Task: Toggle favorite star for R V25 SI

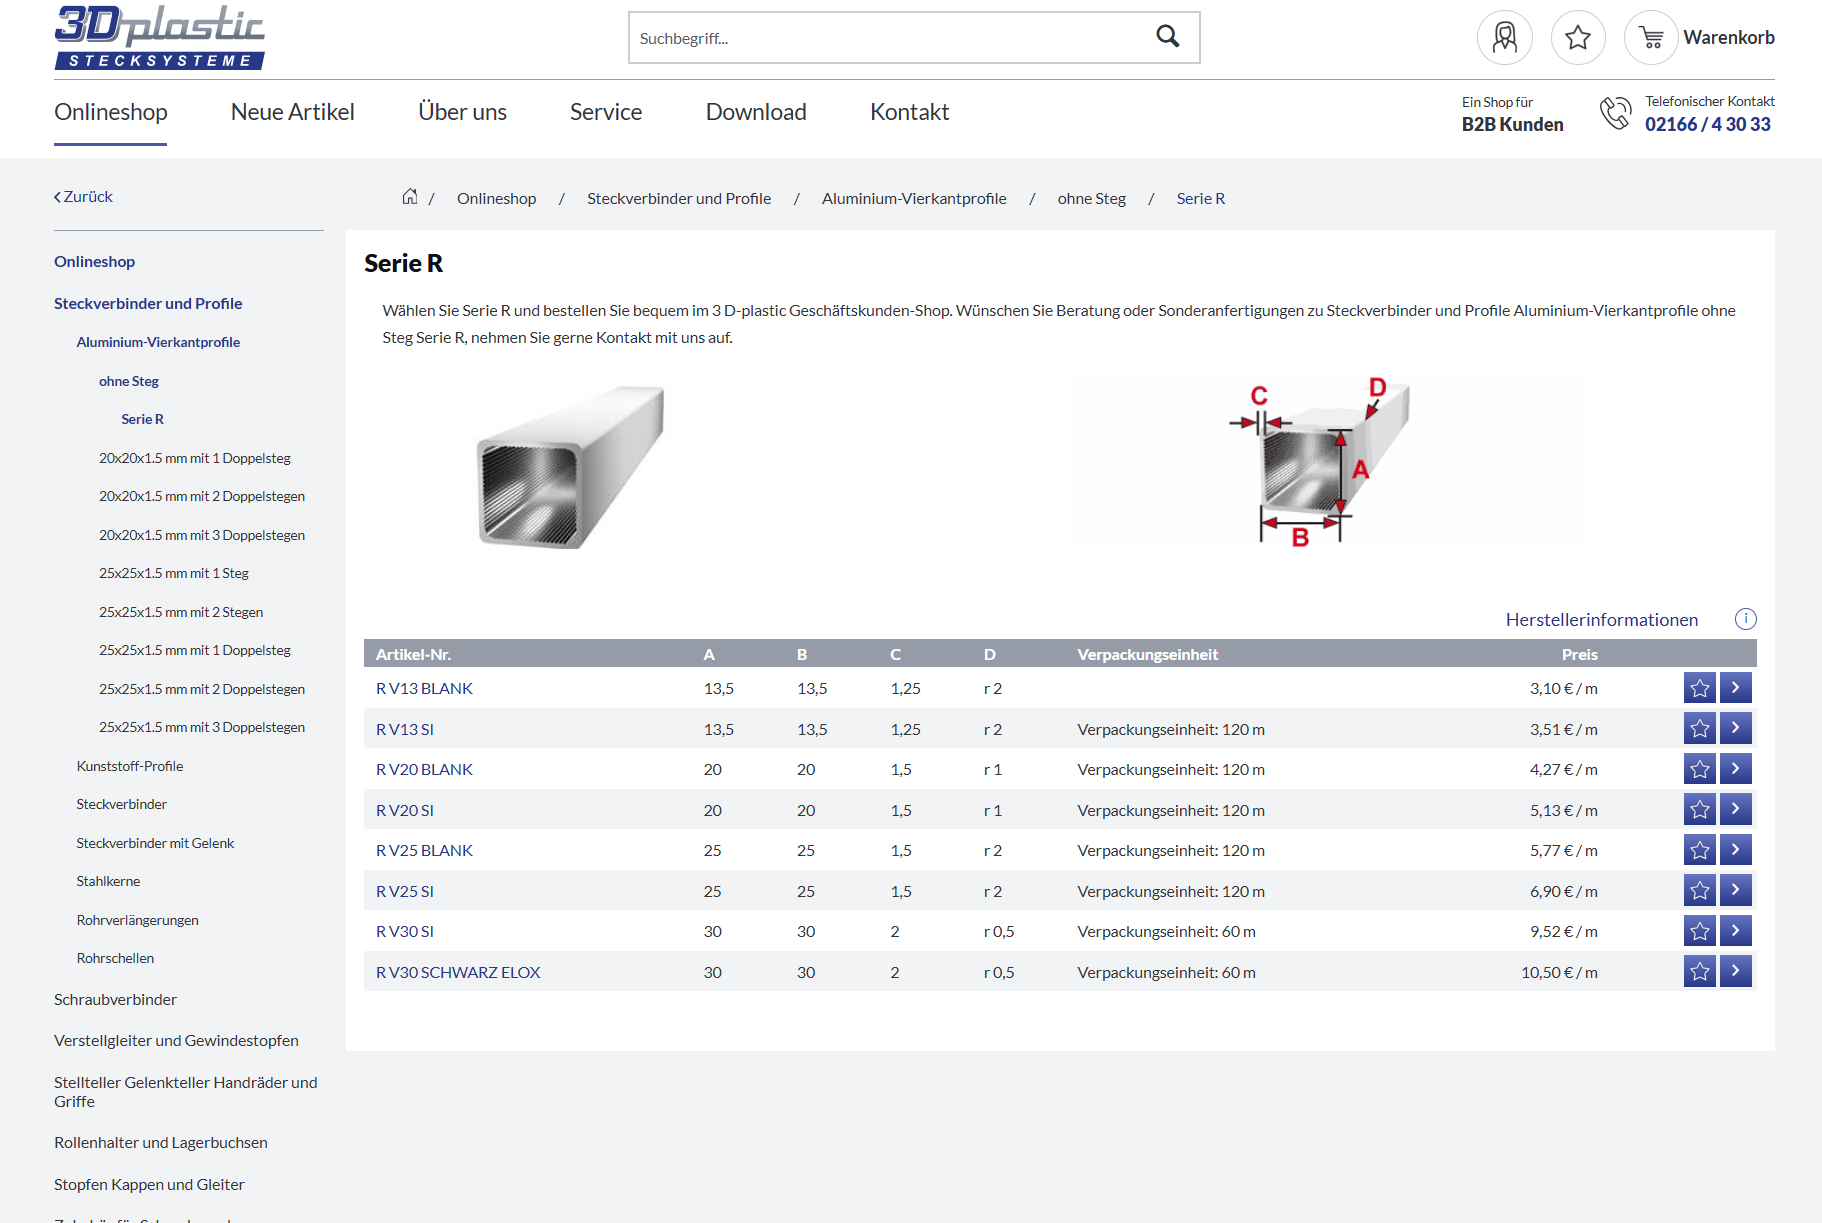Action: (1699, 891)
